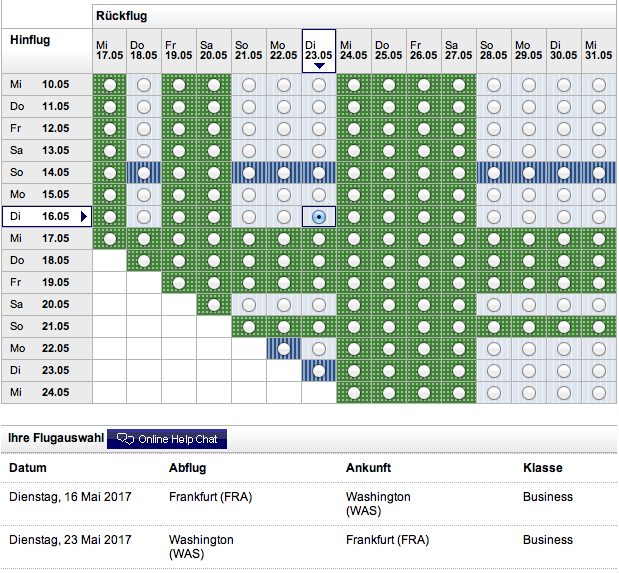Select the Di 16.05 outbound row header
Image resolution: width=619 pixels, height=573 pixels.
tap(42, 216)
